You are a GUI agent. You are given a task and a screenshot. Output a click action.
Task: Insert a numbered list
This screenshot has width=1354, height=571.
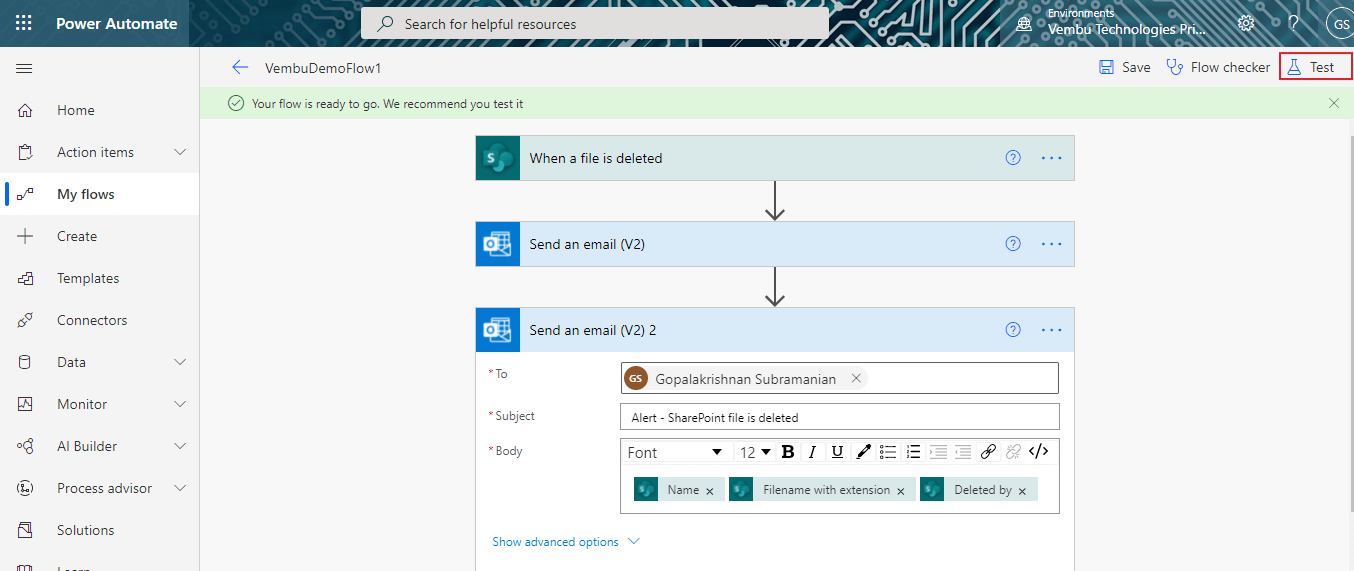(913, 452)
